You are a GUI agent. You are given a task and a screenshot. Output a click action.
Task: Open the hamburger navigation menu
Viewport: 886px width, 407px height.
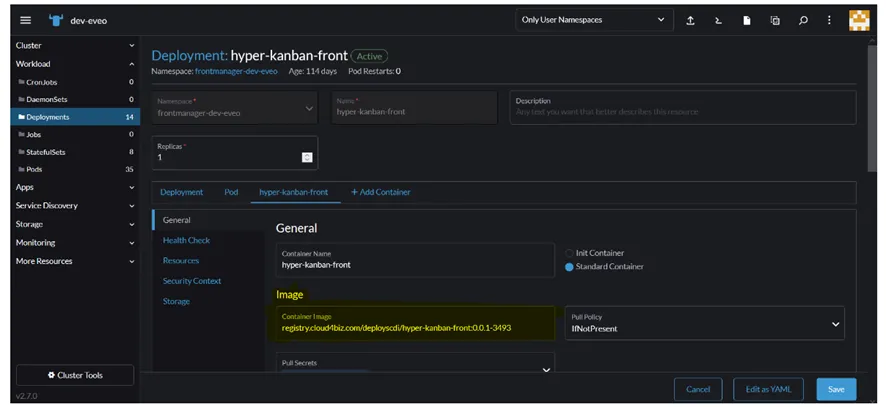tap(25, 20)
